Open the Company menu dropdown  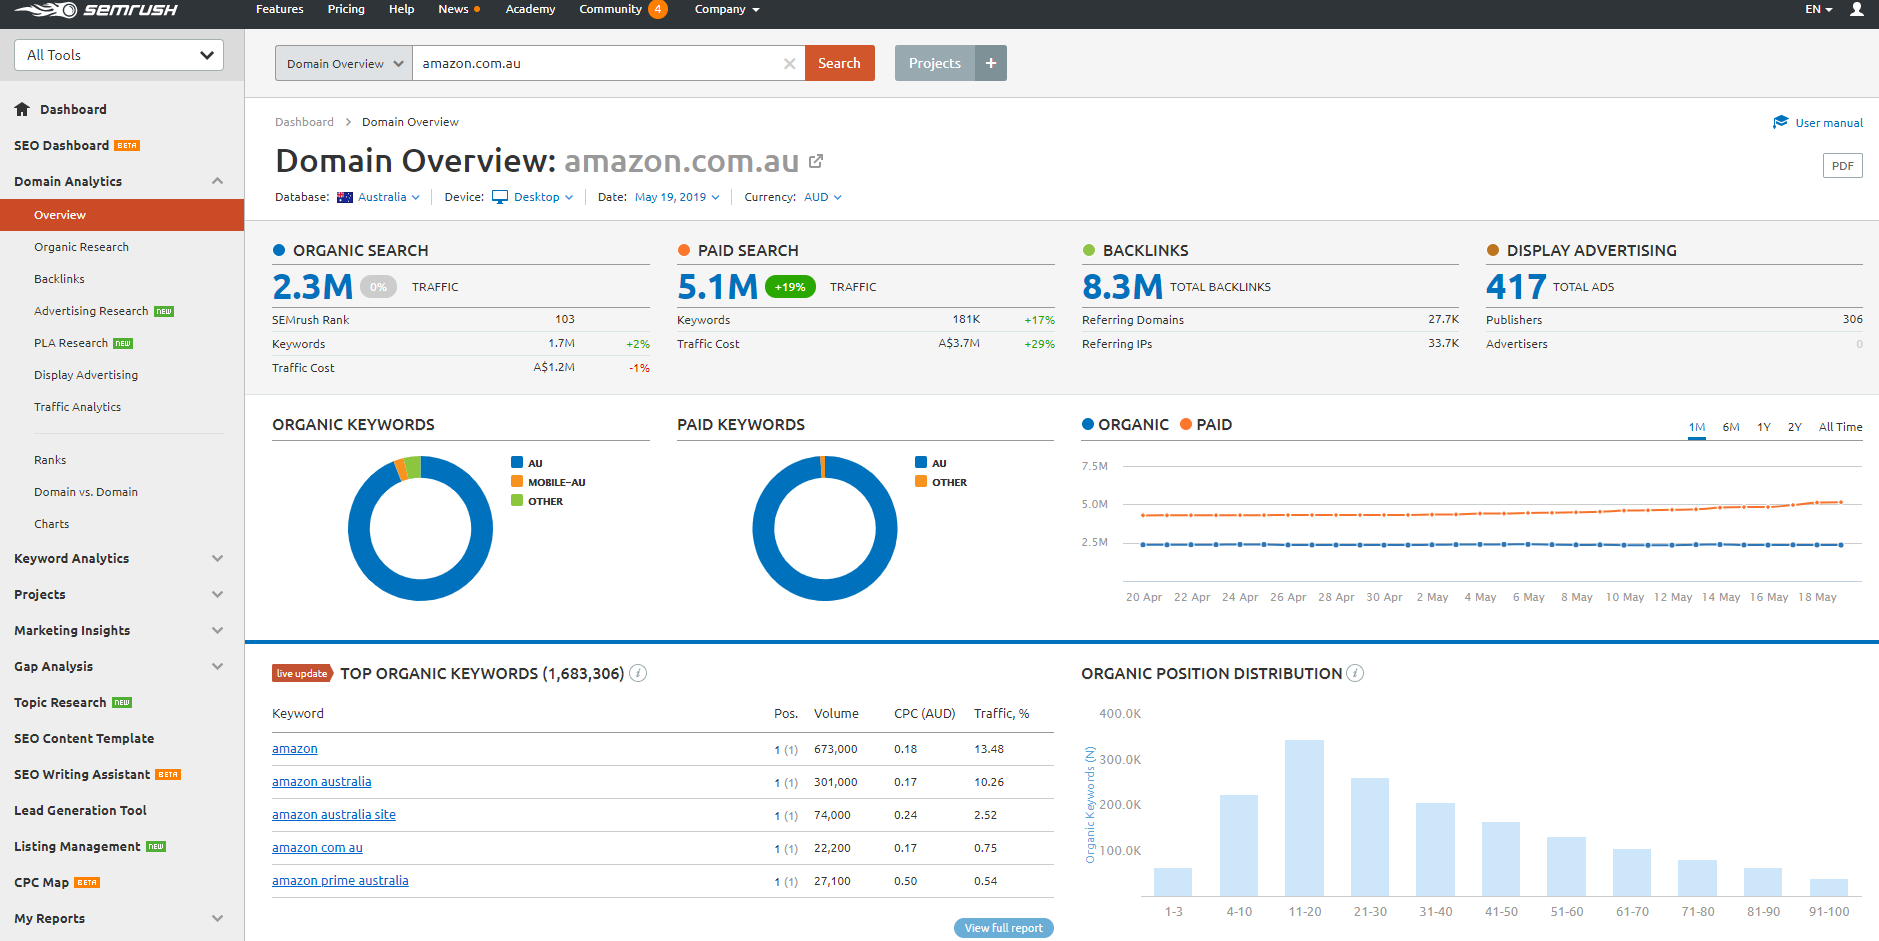pos(727,9)
